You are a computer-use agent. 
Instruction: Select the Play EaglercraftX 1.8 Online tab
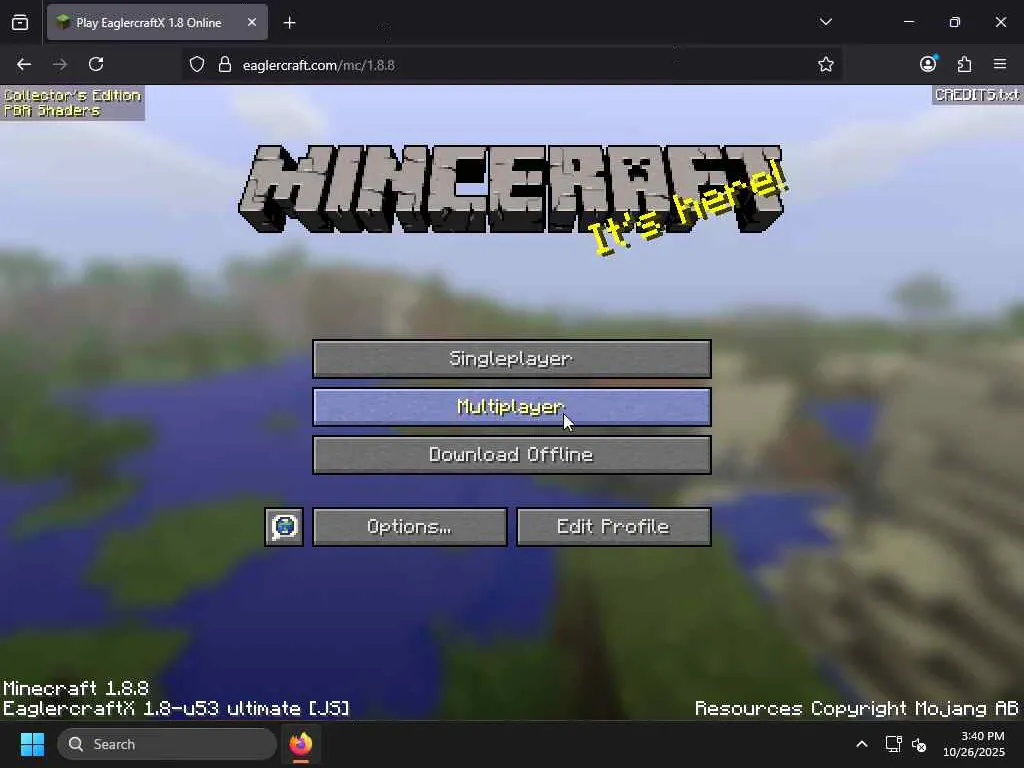tap(157, 22)
